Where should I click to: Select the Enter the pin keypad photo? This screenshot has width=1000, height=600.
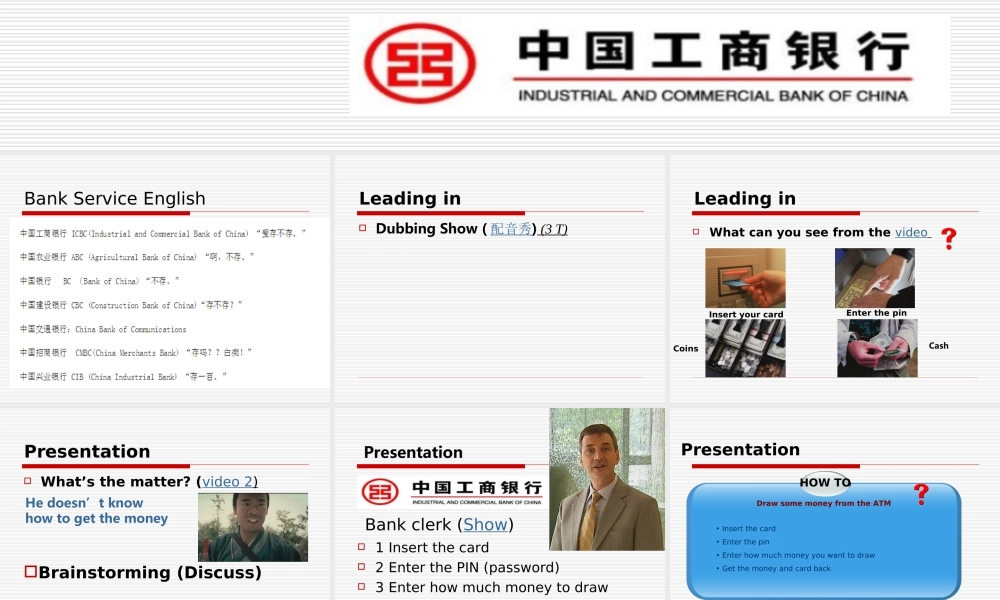pos(875,278)
